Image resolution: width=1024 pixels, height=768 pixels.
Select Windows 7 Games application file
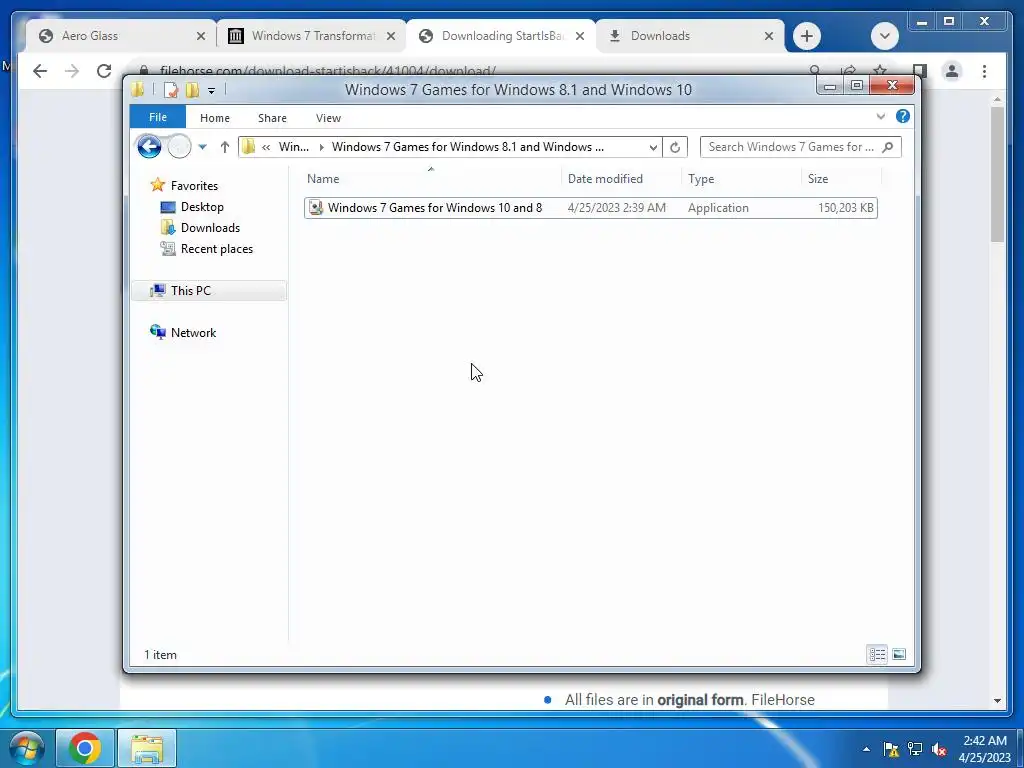click(590, 208)
